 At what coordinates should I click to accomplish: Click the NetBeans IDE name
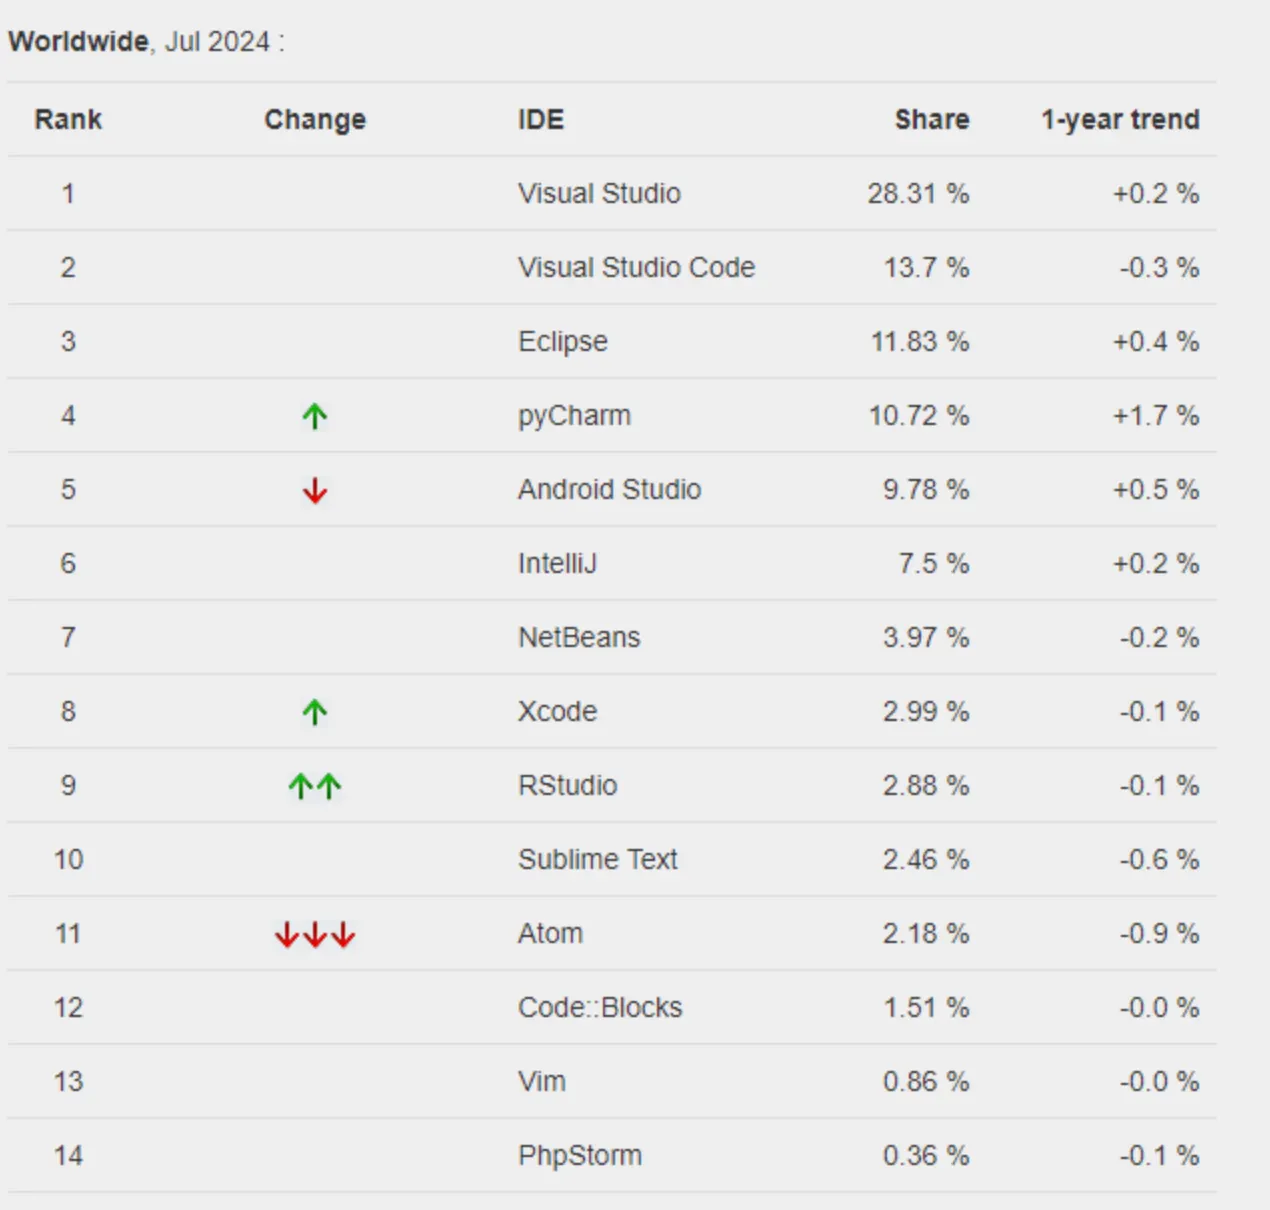click(x=579, y=637)
